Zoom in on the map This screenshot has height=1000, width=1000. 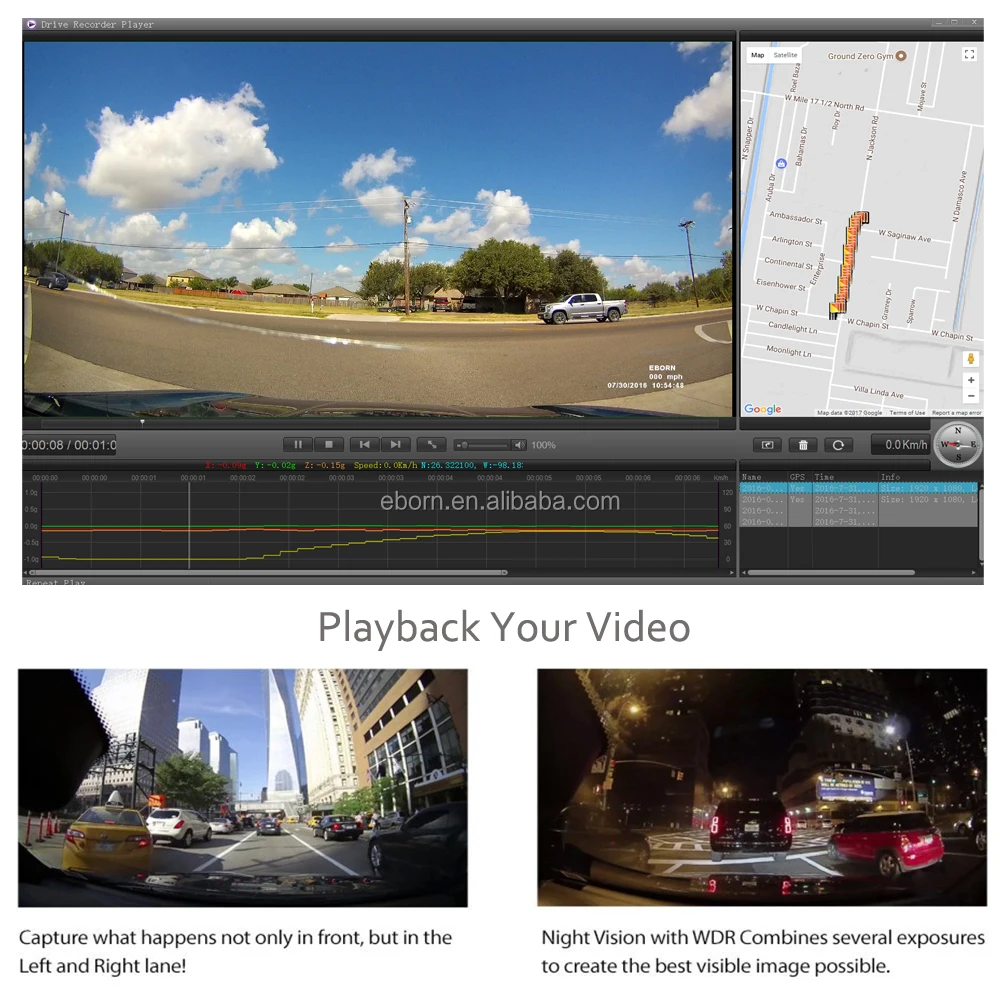(x=970, y=381)
